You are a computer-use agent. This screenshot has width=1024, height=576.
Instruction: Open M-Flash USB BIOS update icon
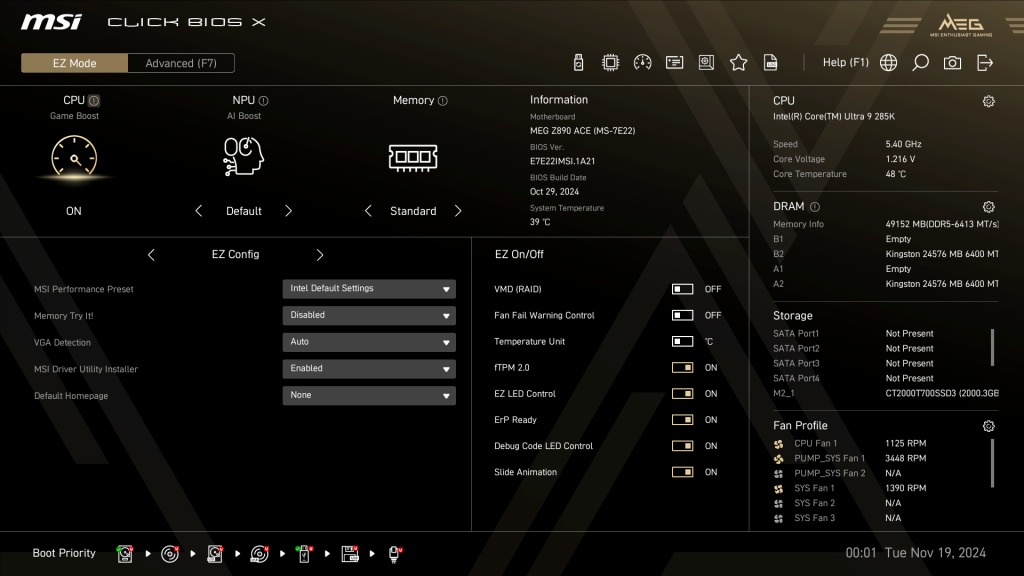[x=578, y=63]
